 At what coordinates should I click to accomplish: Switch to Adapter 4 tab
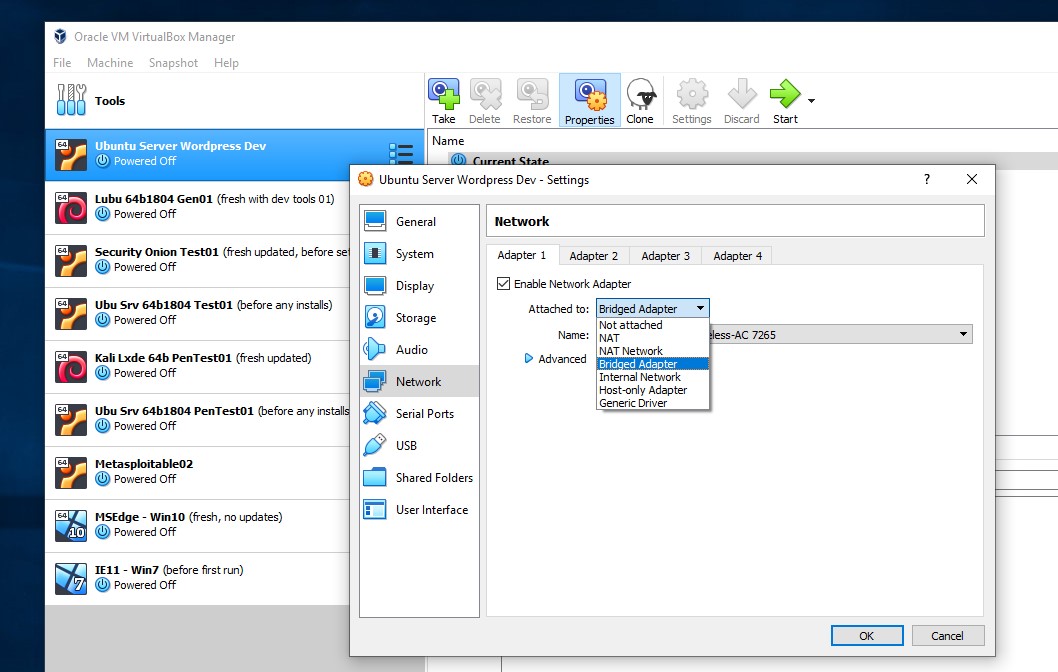pos(737,256)
